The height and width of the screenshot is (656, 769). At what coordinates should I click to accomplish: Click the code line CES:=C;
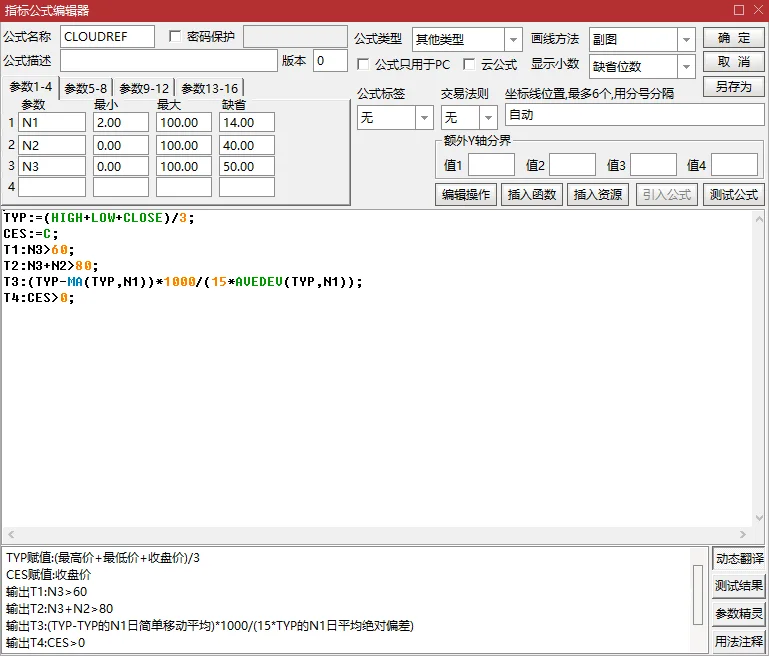(31, 234)
